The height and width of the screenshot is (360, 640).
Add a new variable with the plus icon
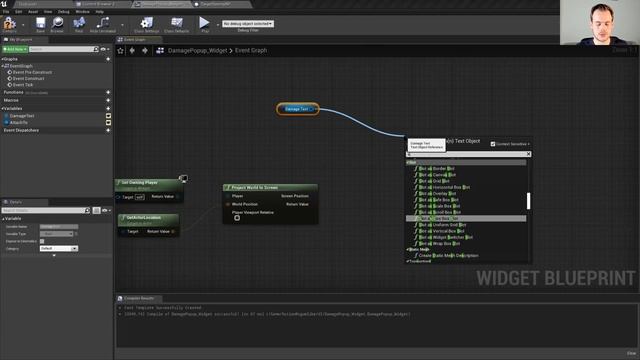pos(108,109)
